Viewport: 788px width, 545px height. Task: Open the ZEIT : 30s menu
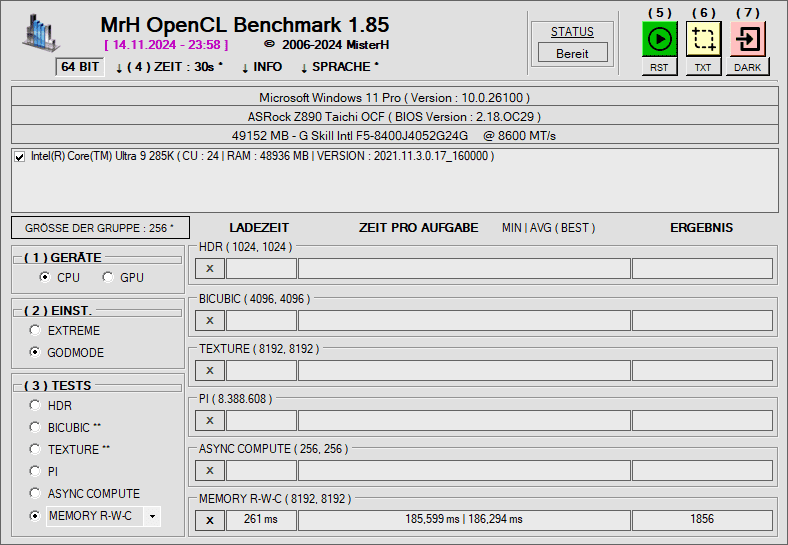[169, 67]
